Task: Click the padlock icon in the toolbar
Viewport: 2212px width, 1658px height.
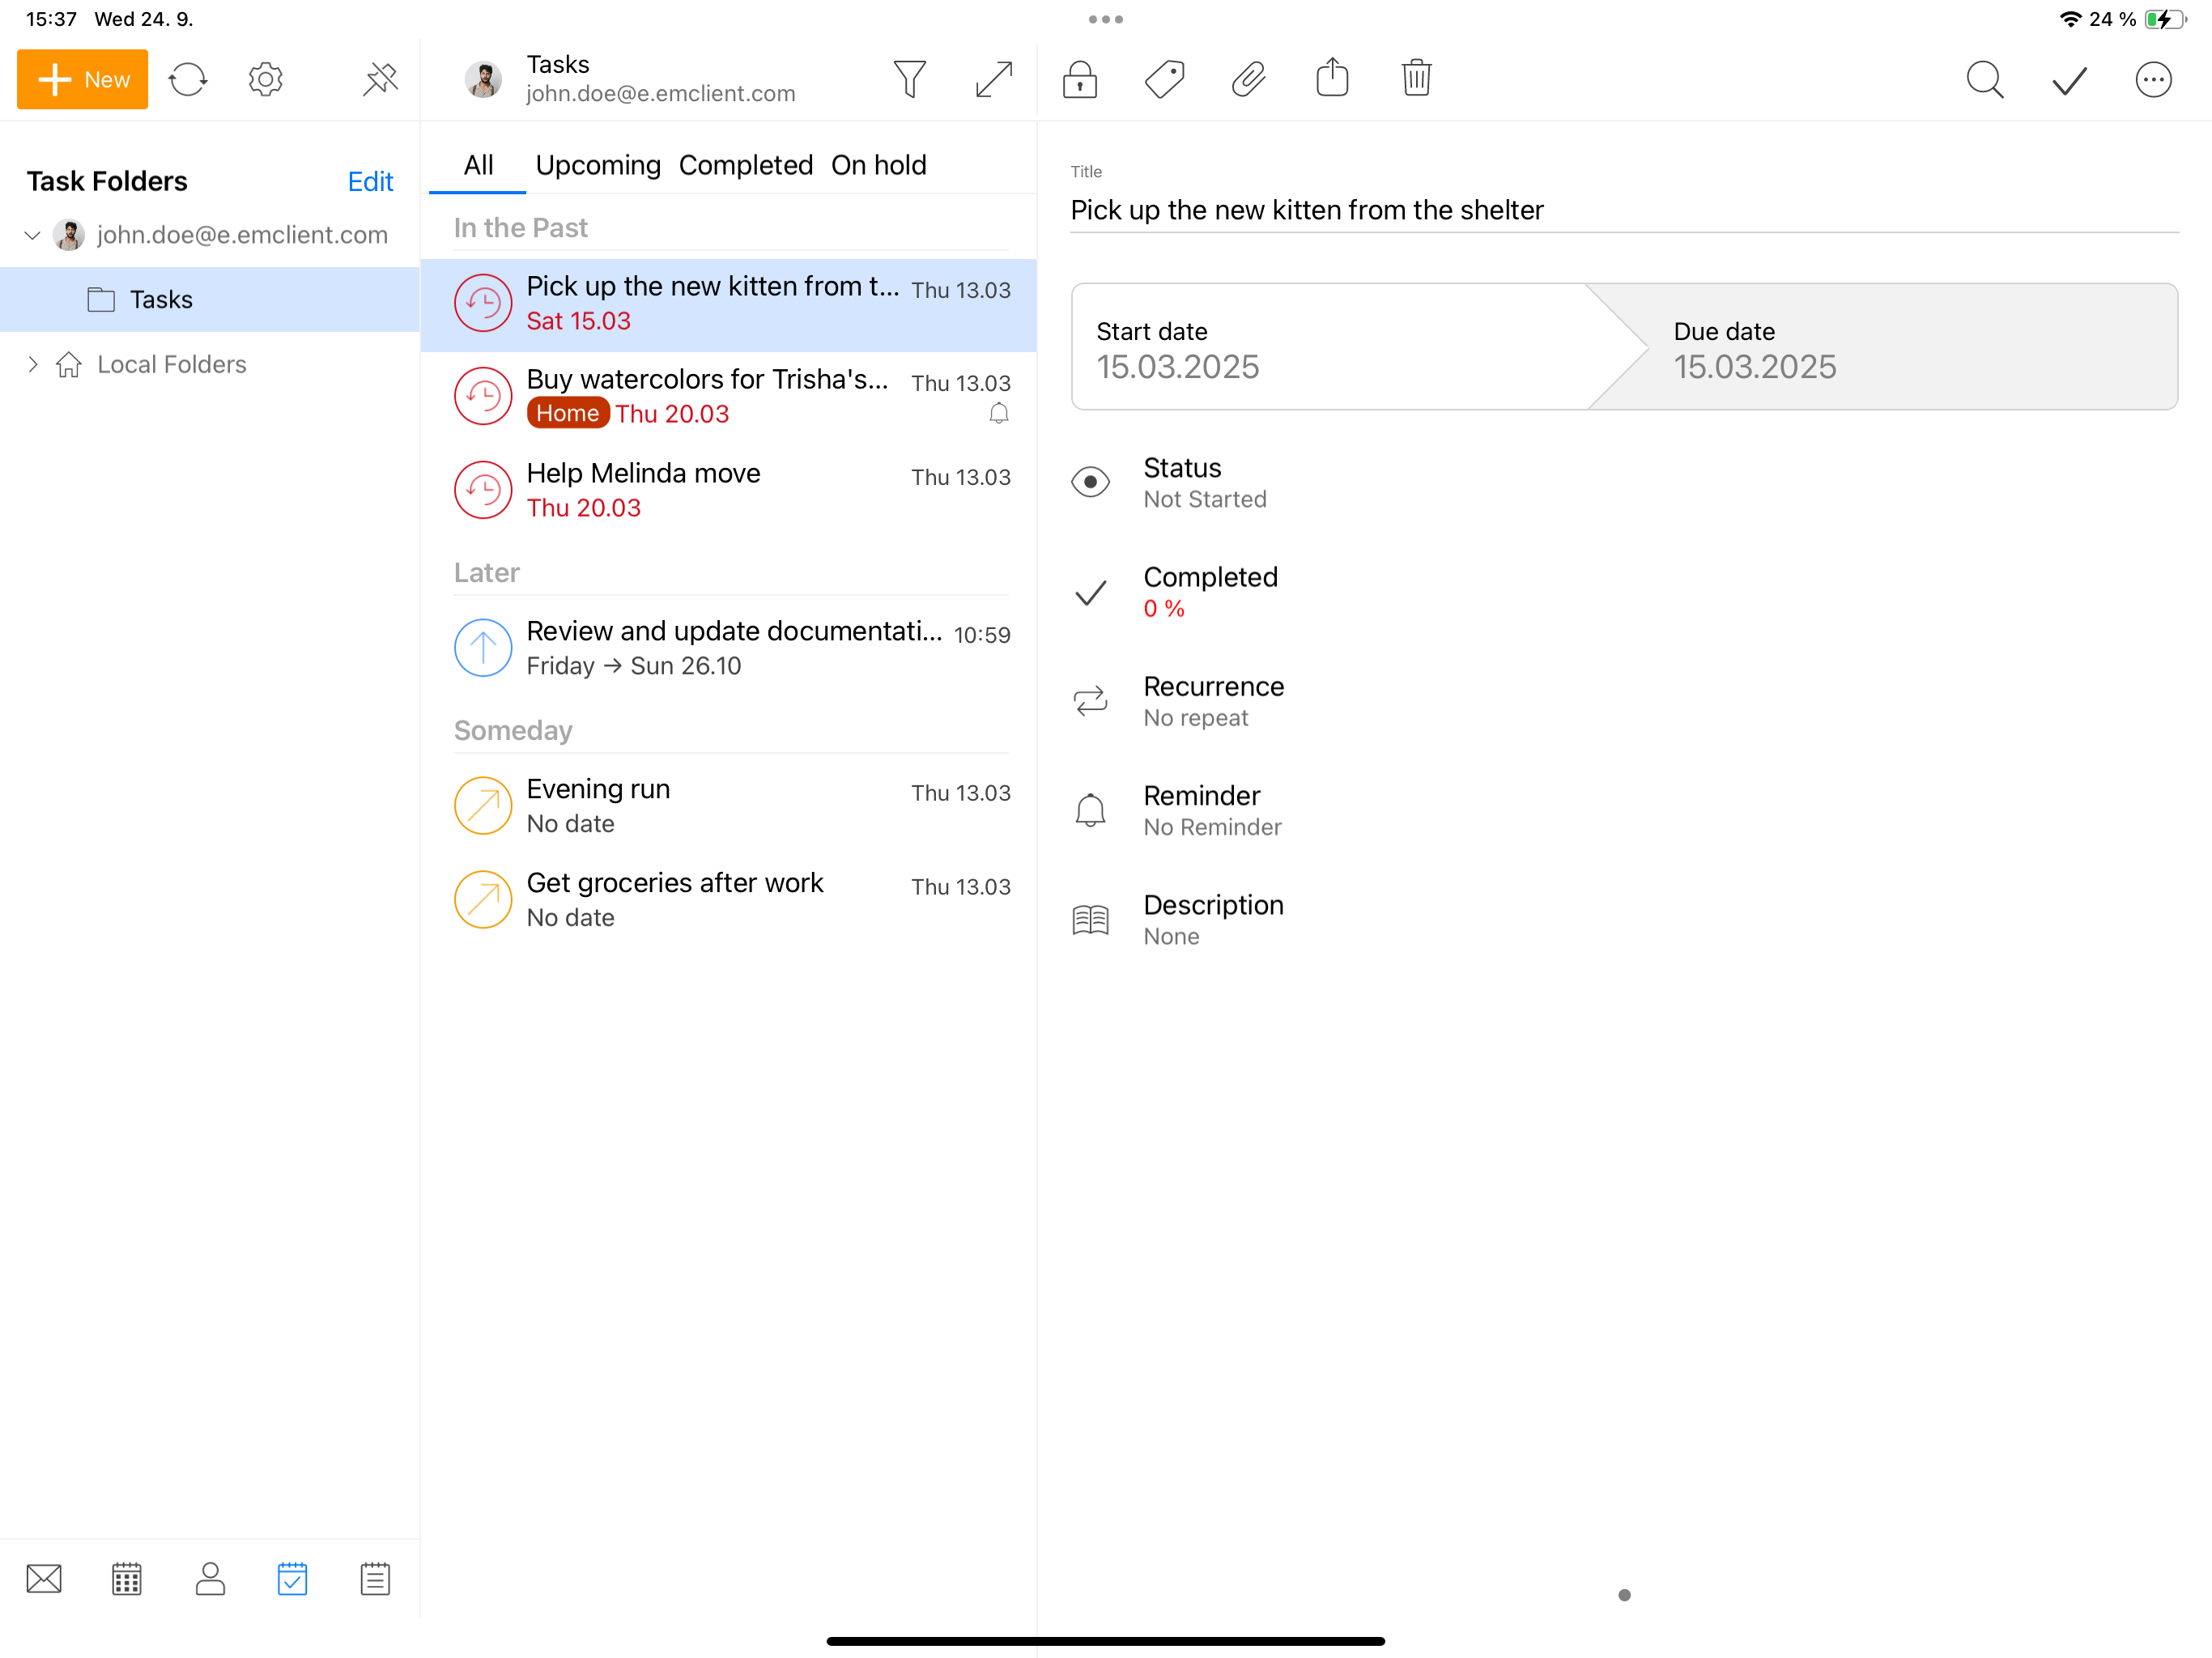Action: point(1080,79)
